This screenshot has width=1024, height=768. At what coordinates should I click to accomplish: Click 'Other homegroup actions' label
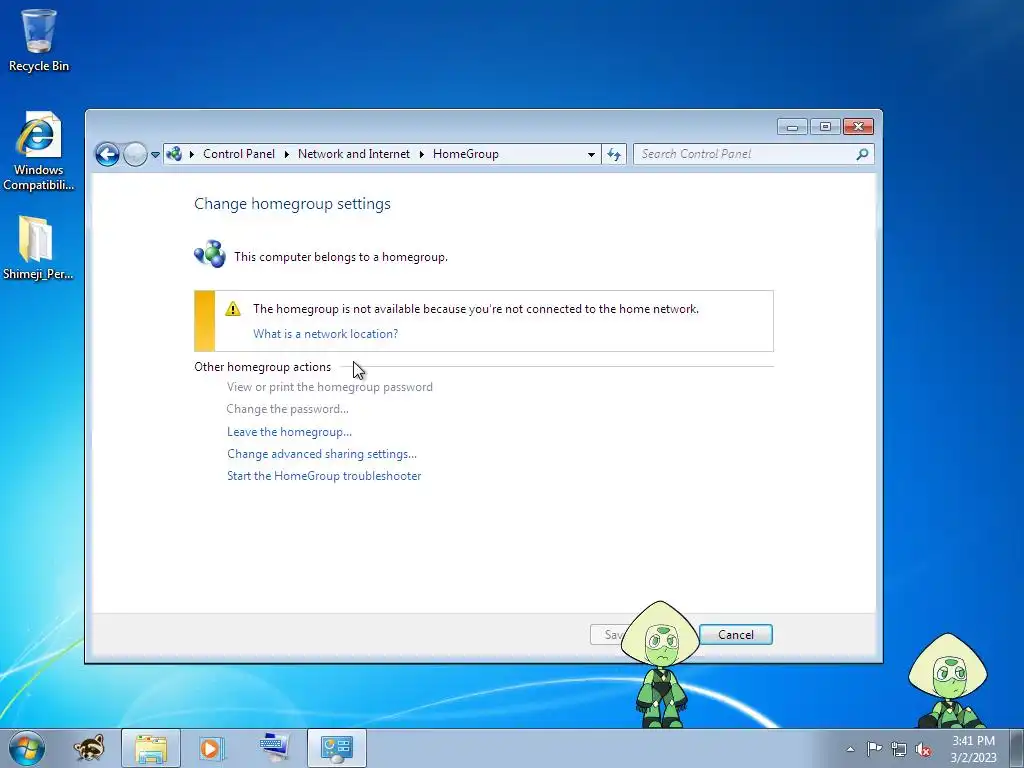coord(263,367)
